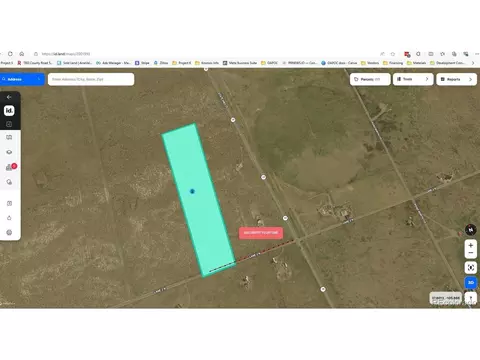Open the Sold Land bookmark

tap(75, 63)
